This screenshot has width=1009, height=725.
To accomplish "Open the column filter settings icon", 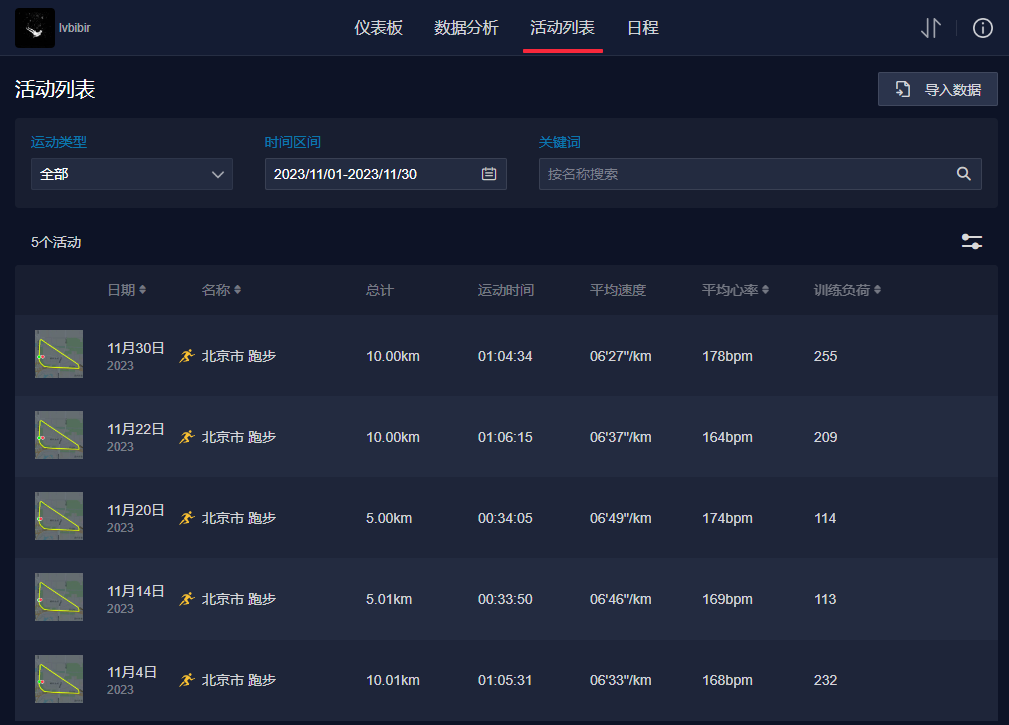I will (x=971, y=242).
